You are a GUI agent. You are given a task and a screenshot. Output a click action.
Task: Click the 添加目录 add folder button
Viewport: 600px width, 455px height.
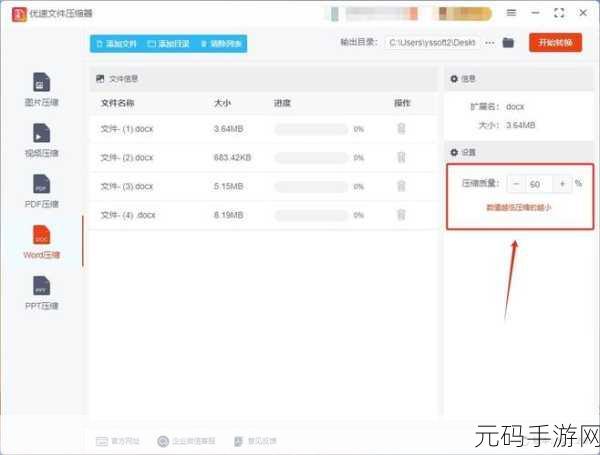click(168, 44)
